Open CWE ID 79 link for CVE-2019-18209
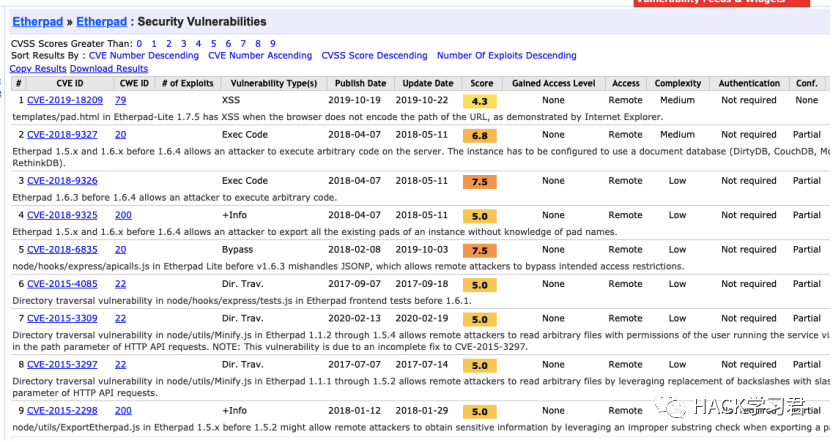832x442 pixels. pos(120,100)
